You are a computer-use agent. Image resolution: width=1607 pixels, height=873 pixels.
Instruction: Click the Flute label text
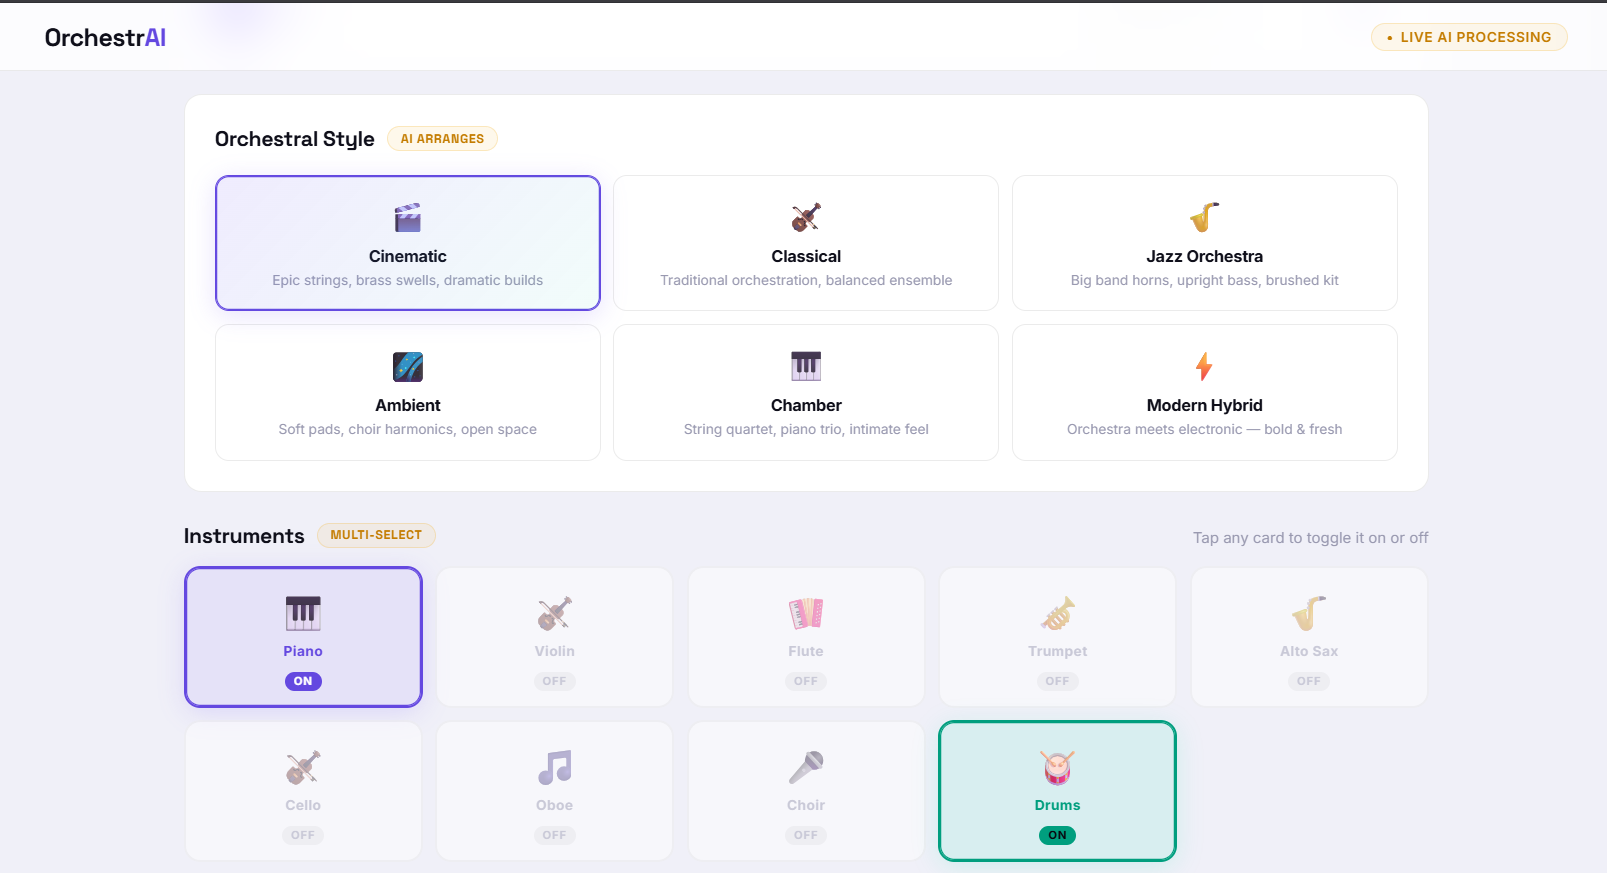point(806,651)
